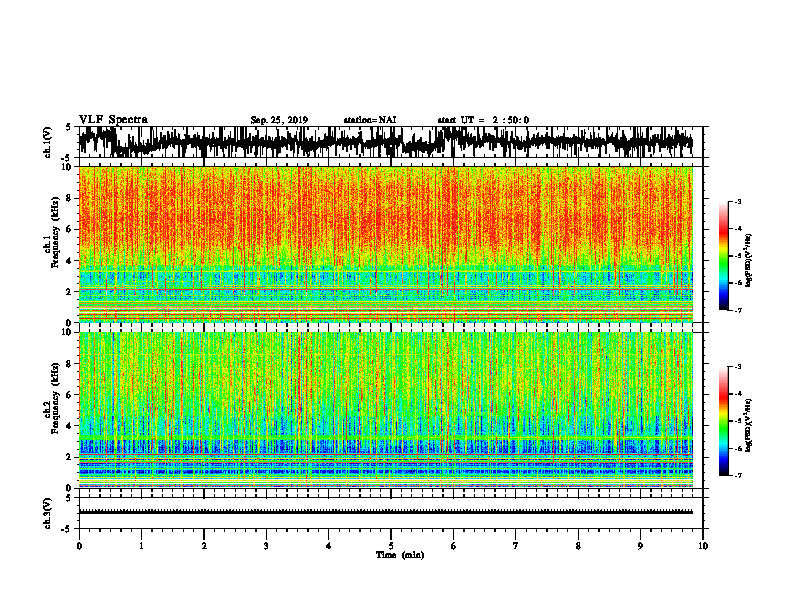Click the "2" kHz tick on ch.2 spectrogram
The width and height of the screenshot is (792, 612).
tap(69, 457)
